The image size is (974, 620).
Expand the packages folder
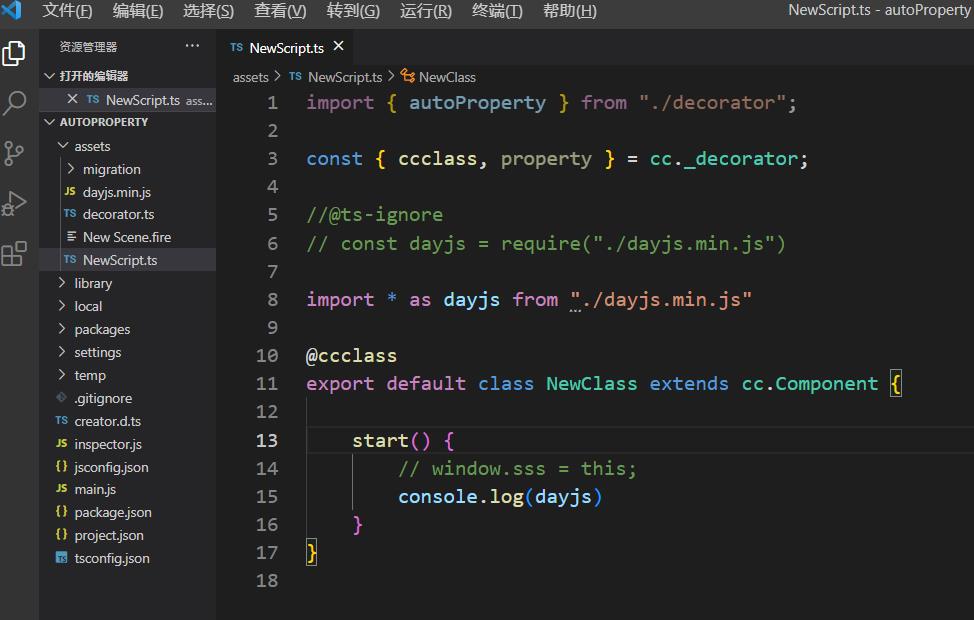click(61, 329)
